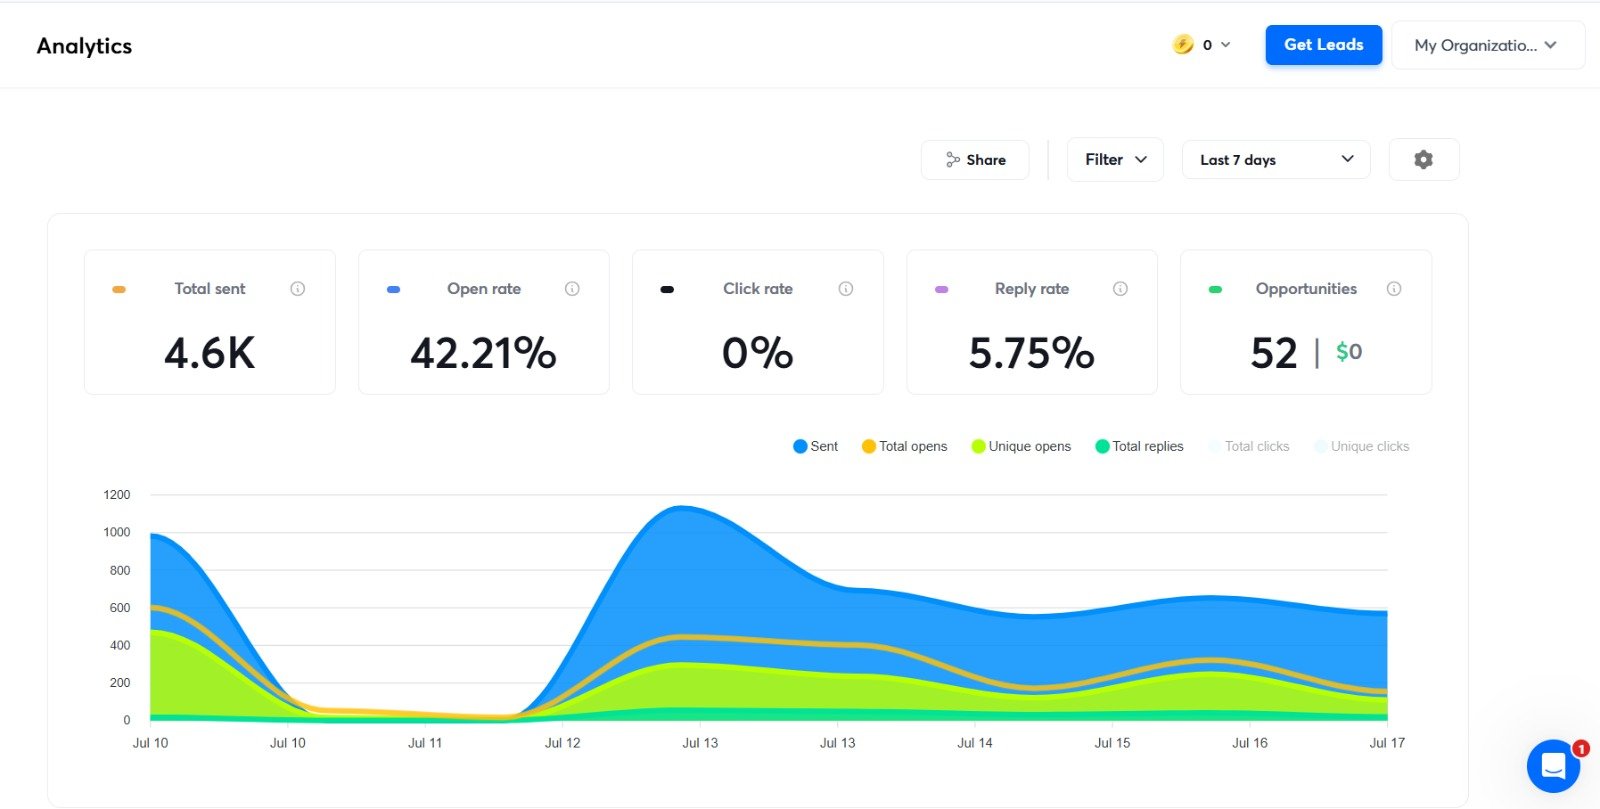Enable the Unique clicks legend series
Screen dimensions: 1600x809
click(x=1362, y=447)
